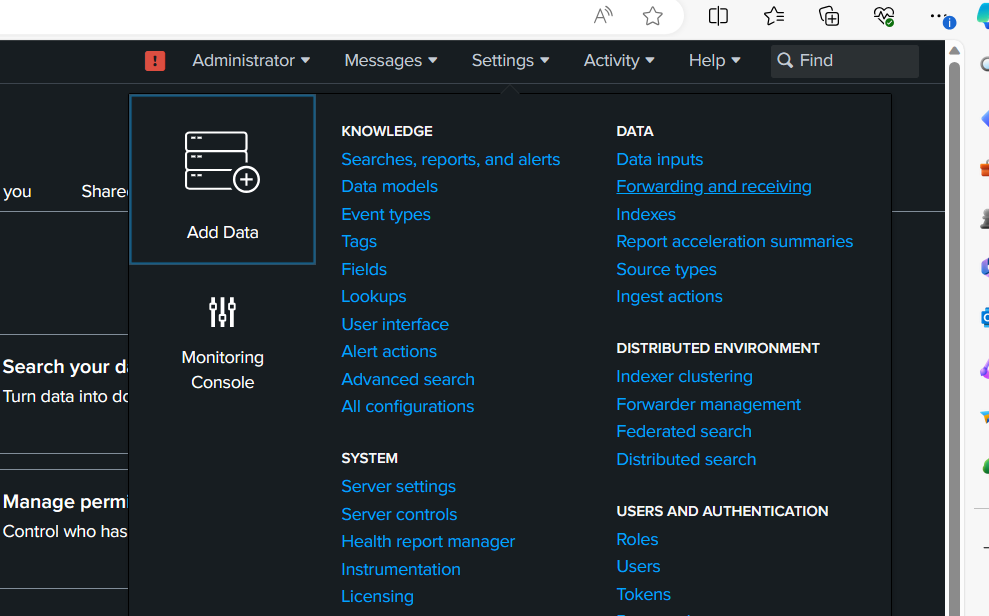Expand the Administrator dropdown
989x616 pixels.
coord(251,61)
